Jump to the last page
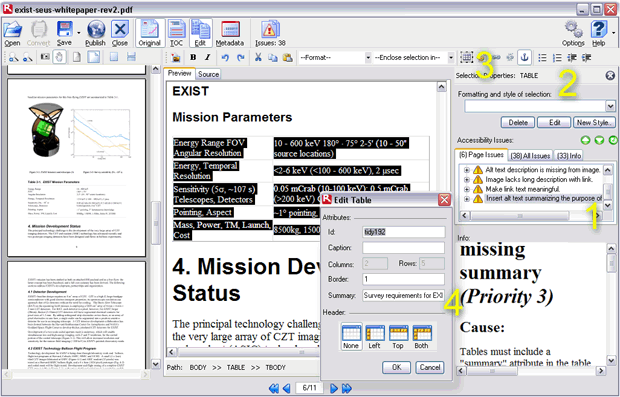Screen dimensions: 620x397 coord(347,388)
